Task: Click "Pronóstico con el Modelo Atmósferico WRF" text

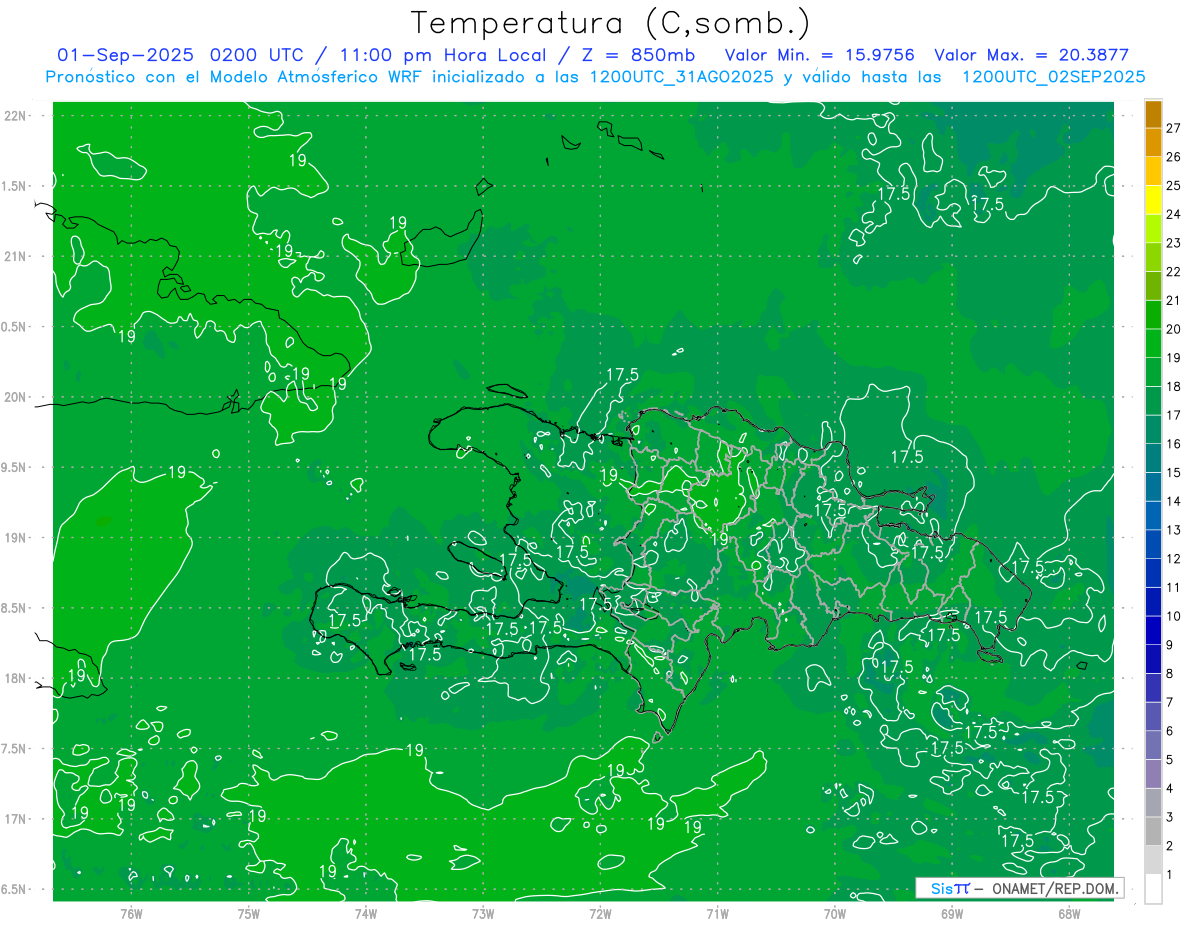Action: click(x=236, y=77)
